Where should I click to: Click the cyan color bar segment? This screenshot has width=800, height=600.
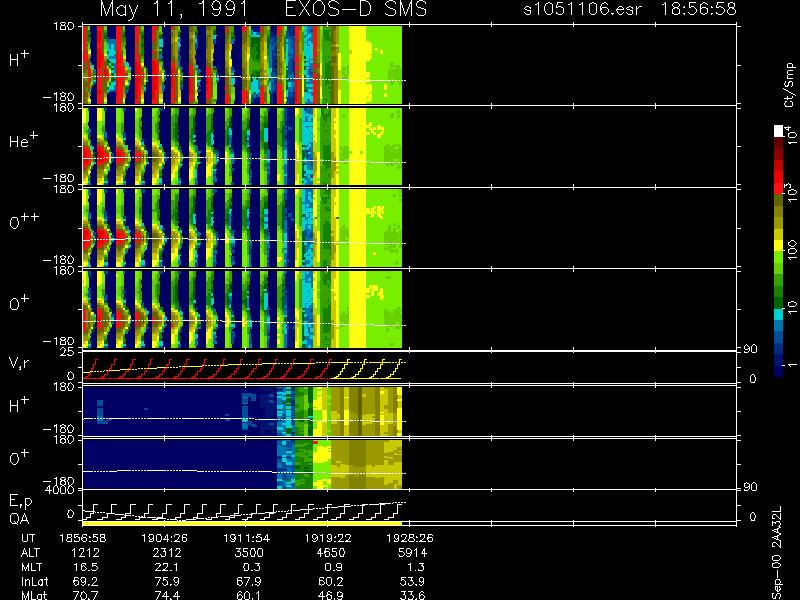pyautogui.click(x=779, y=315)
